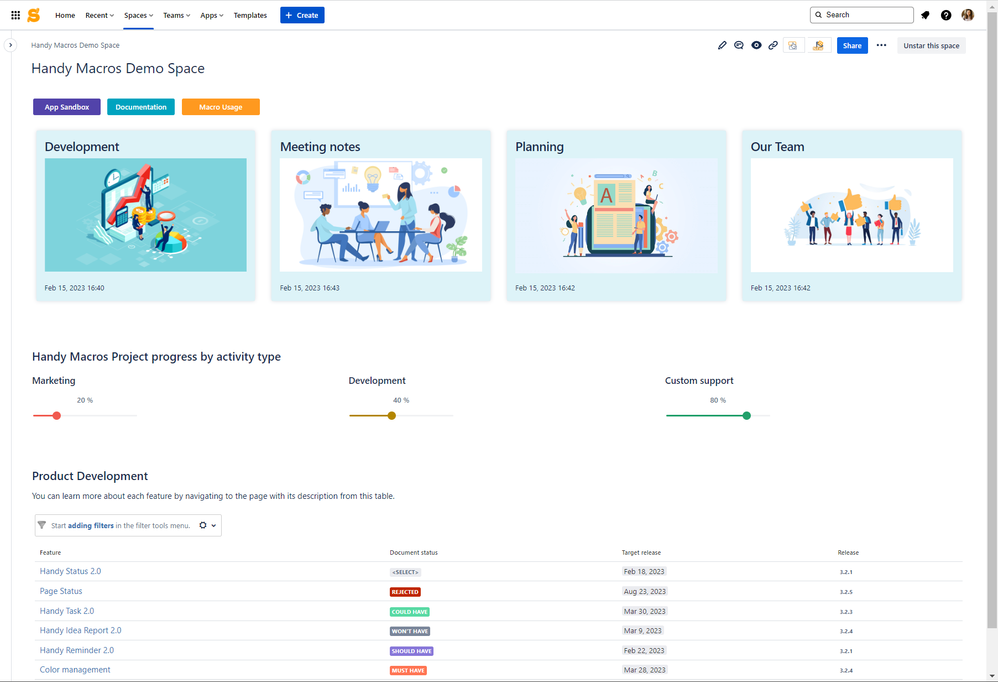Open the Our Team card image
The height and width of the screenshot is (682, 998).
[852, 215]
